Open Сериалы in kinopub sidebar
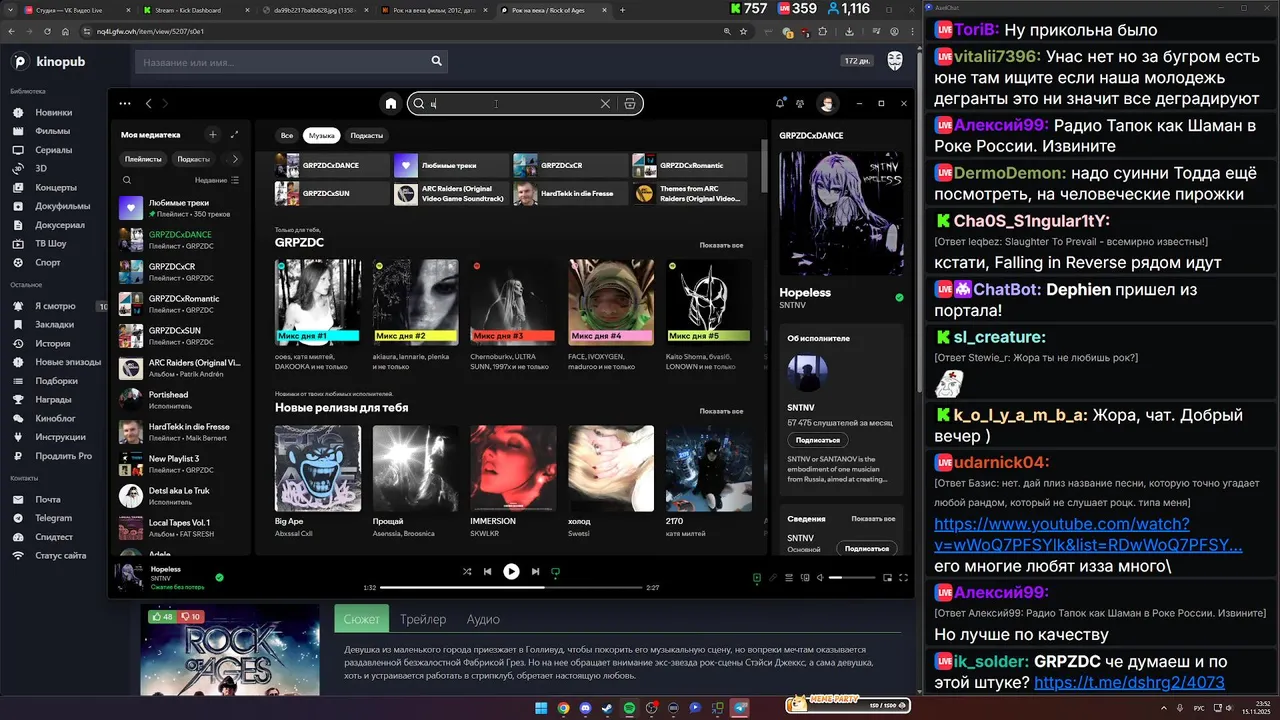Viewport: 1280px width, 720px height. pos(54,150)
